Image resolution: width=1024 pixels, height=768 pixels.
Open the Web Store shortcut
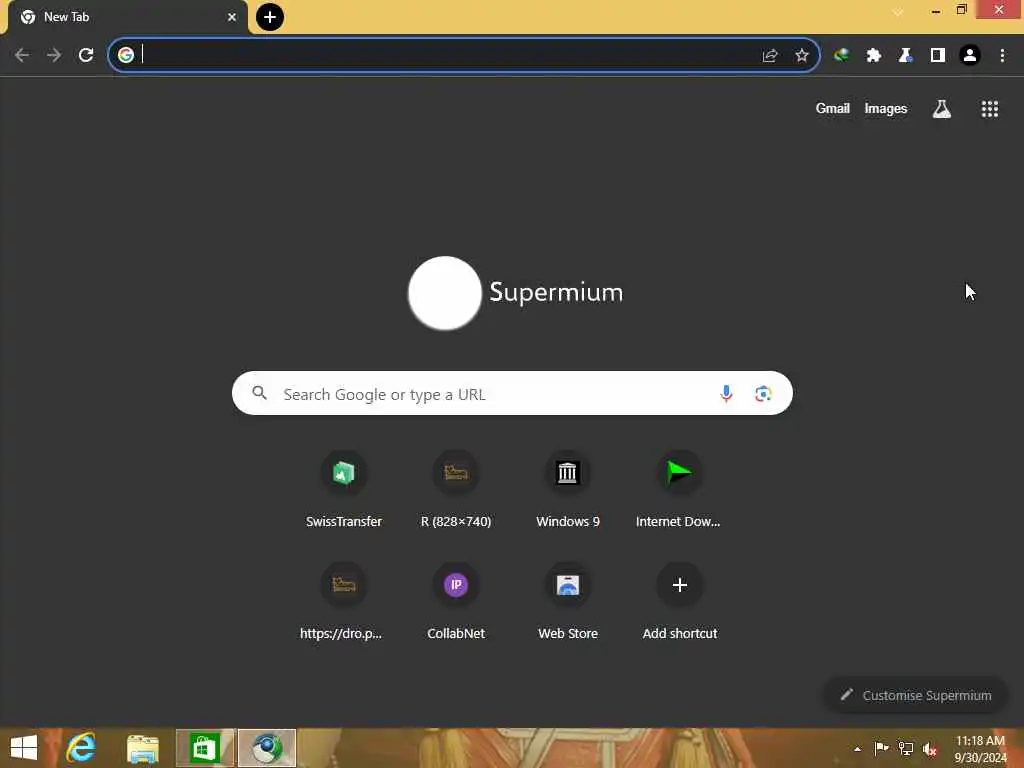(x=568, y=601)
